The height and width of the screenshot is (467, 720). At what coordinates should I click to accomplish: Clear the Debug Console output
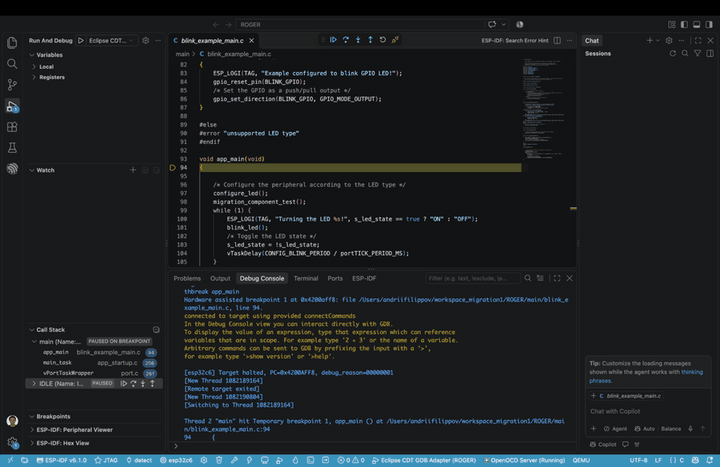(540, 278)
